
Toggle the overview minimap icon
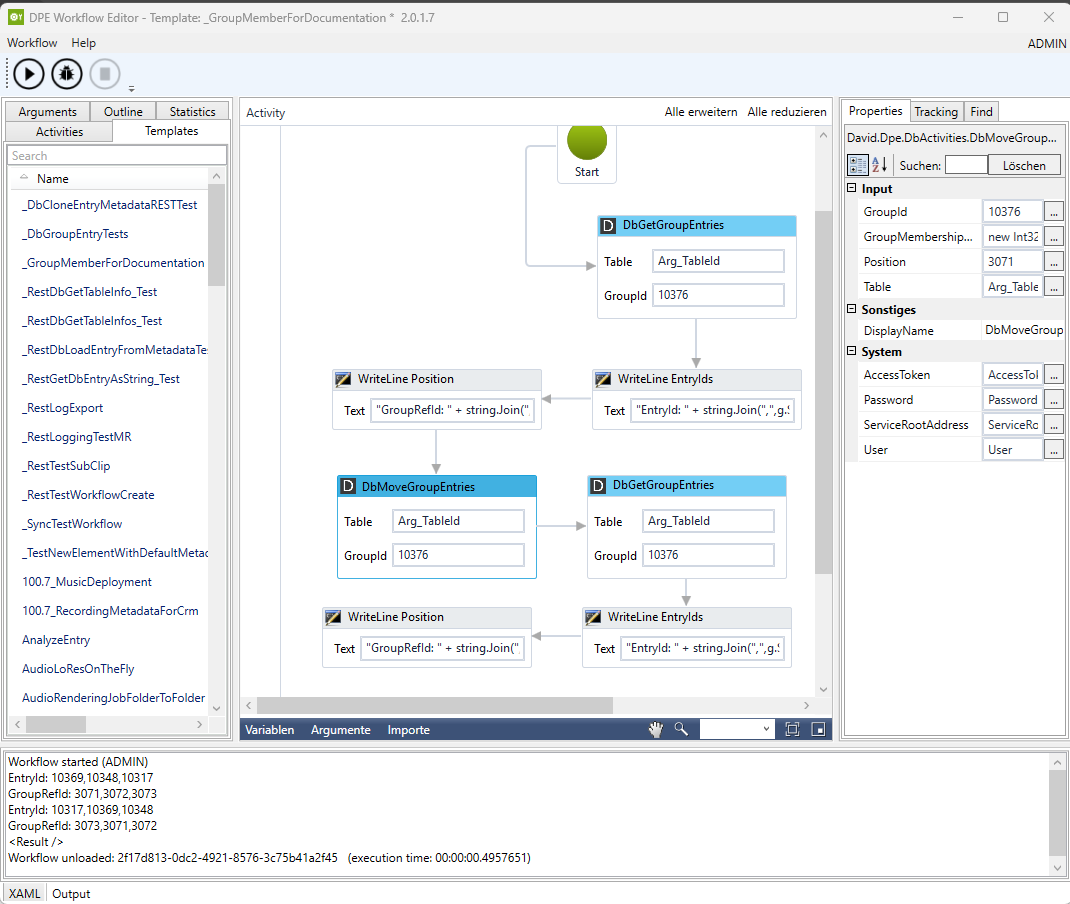[818, 730]
